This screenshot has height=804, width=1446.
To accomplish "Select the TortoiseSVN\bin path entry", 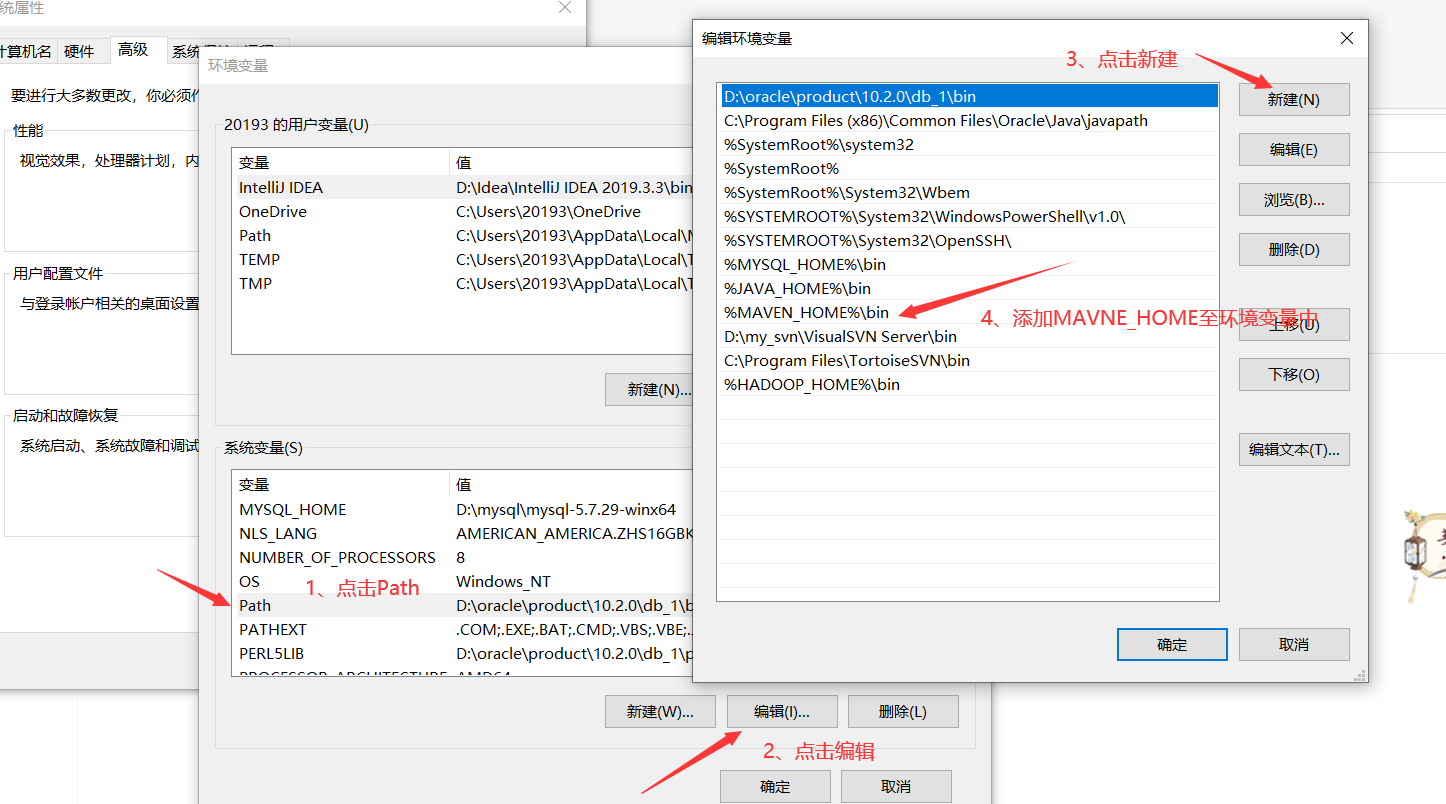I will [x=968, y=361].
